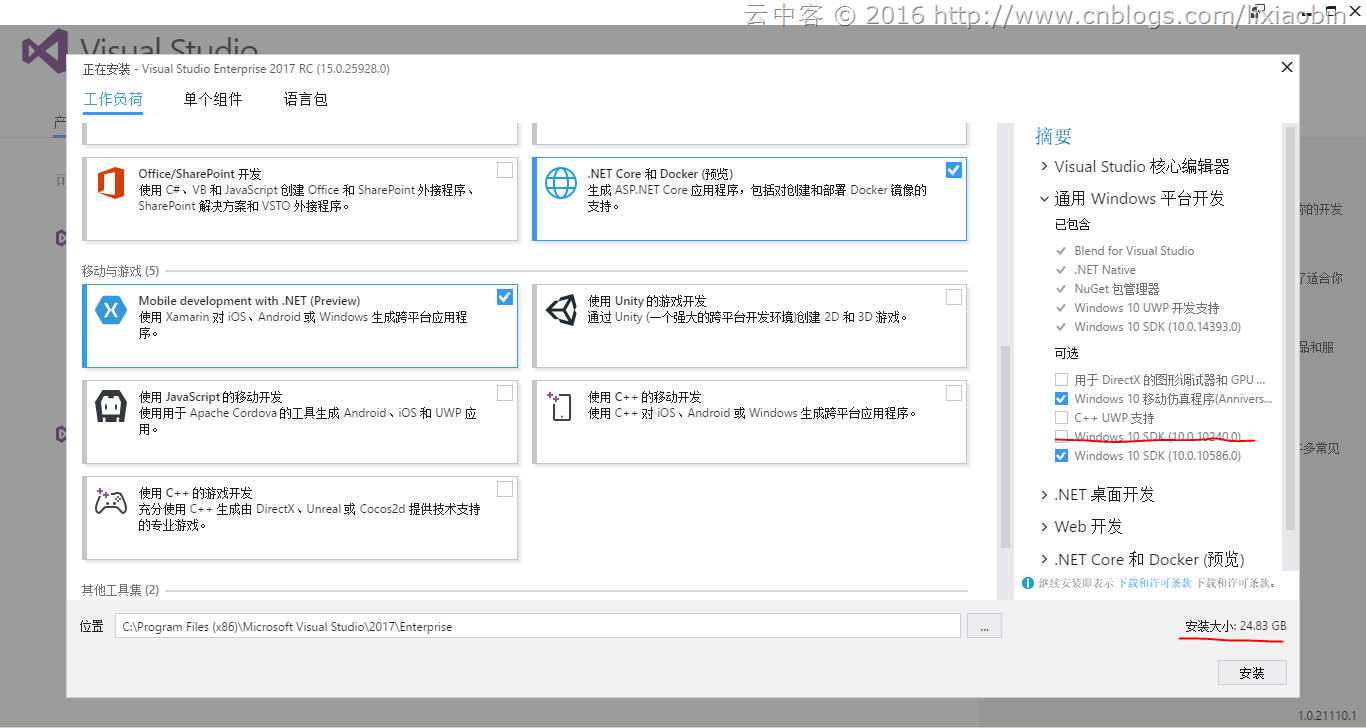This screenshot has width=1366, height=728.
Task: Click the Xamarin mobile development icon
Action: 109,310
